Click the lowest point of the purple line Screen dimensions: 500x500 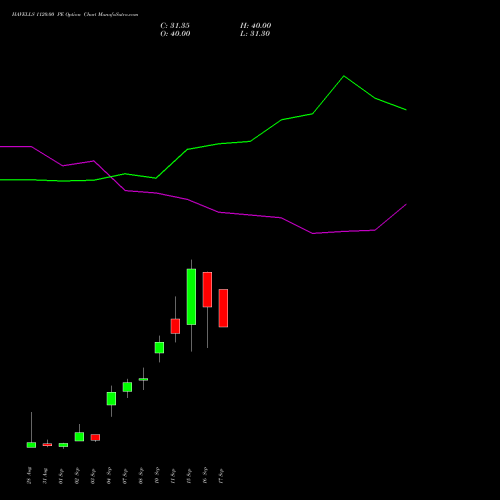tap(313, 233)
